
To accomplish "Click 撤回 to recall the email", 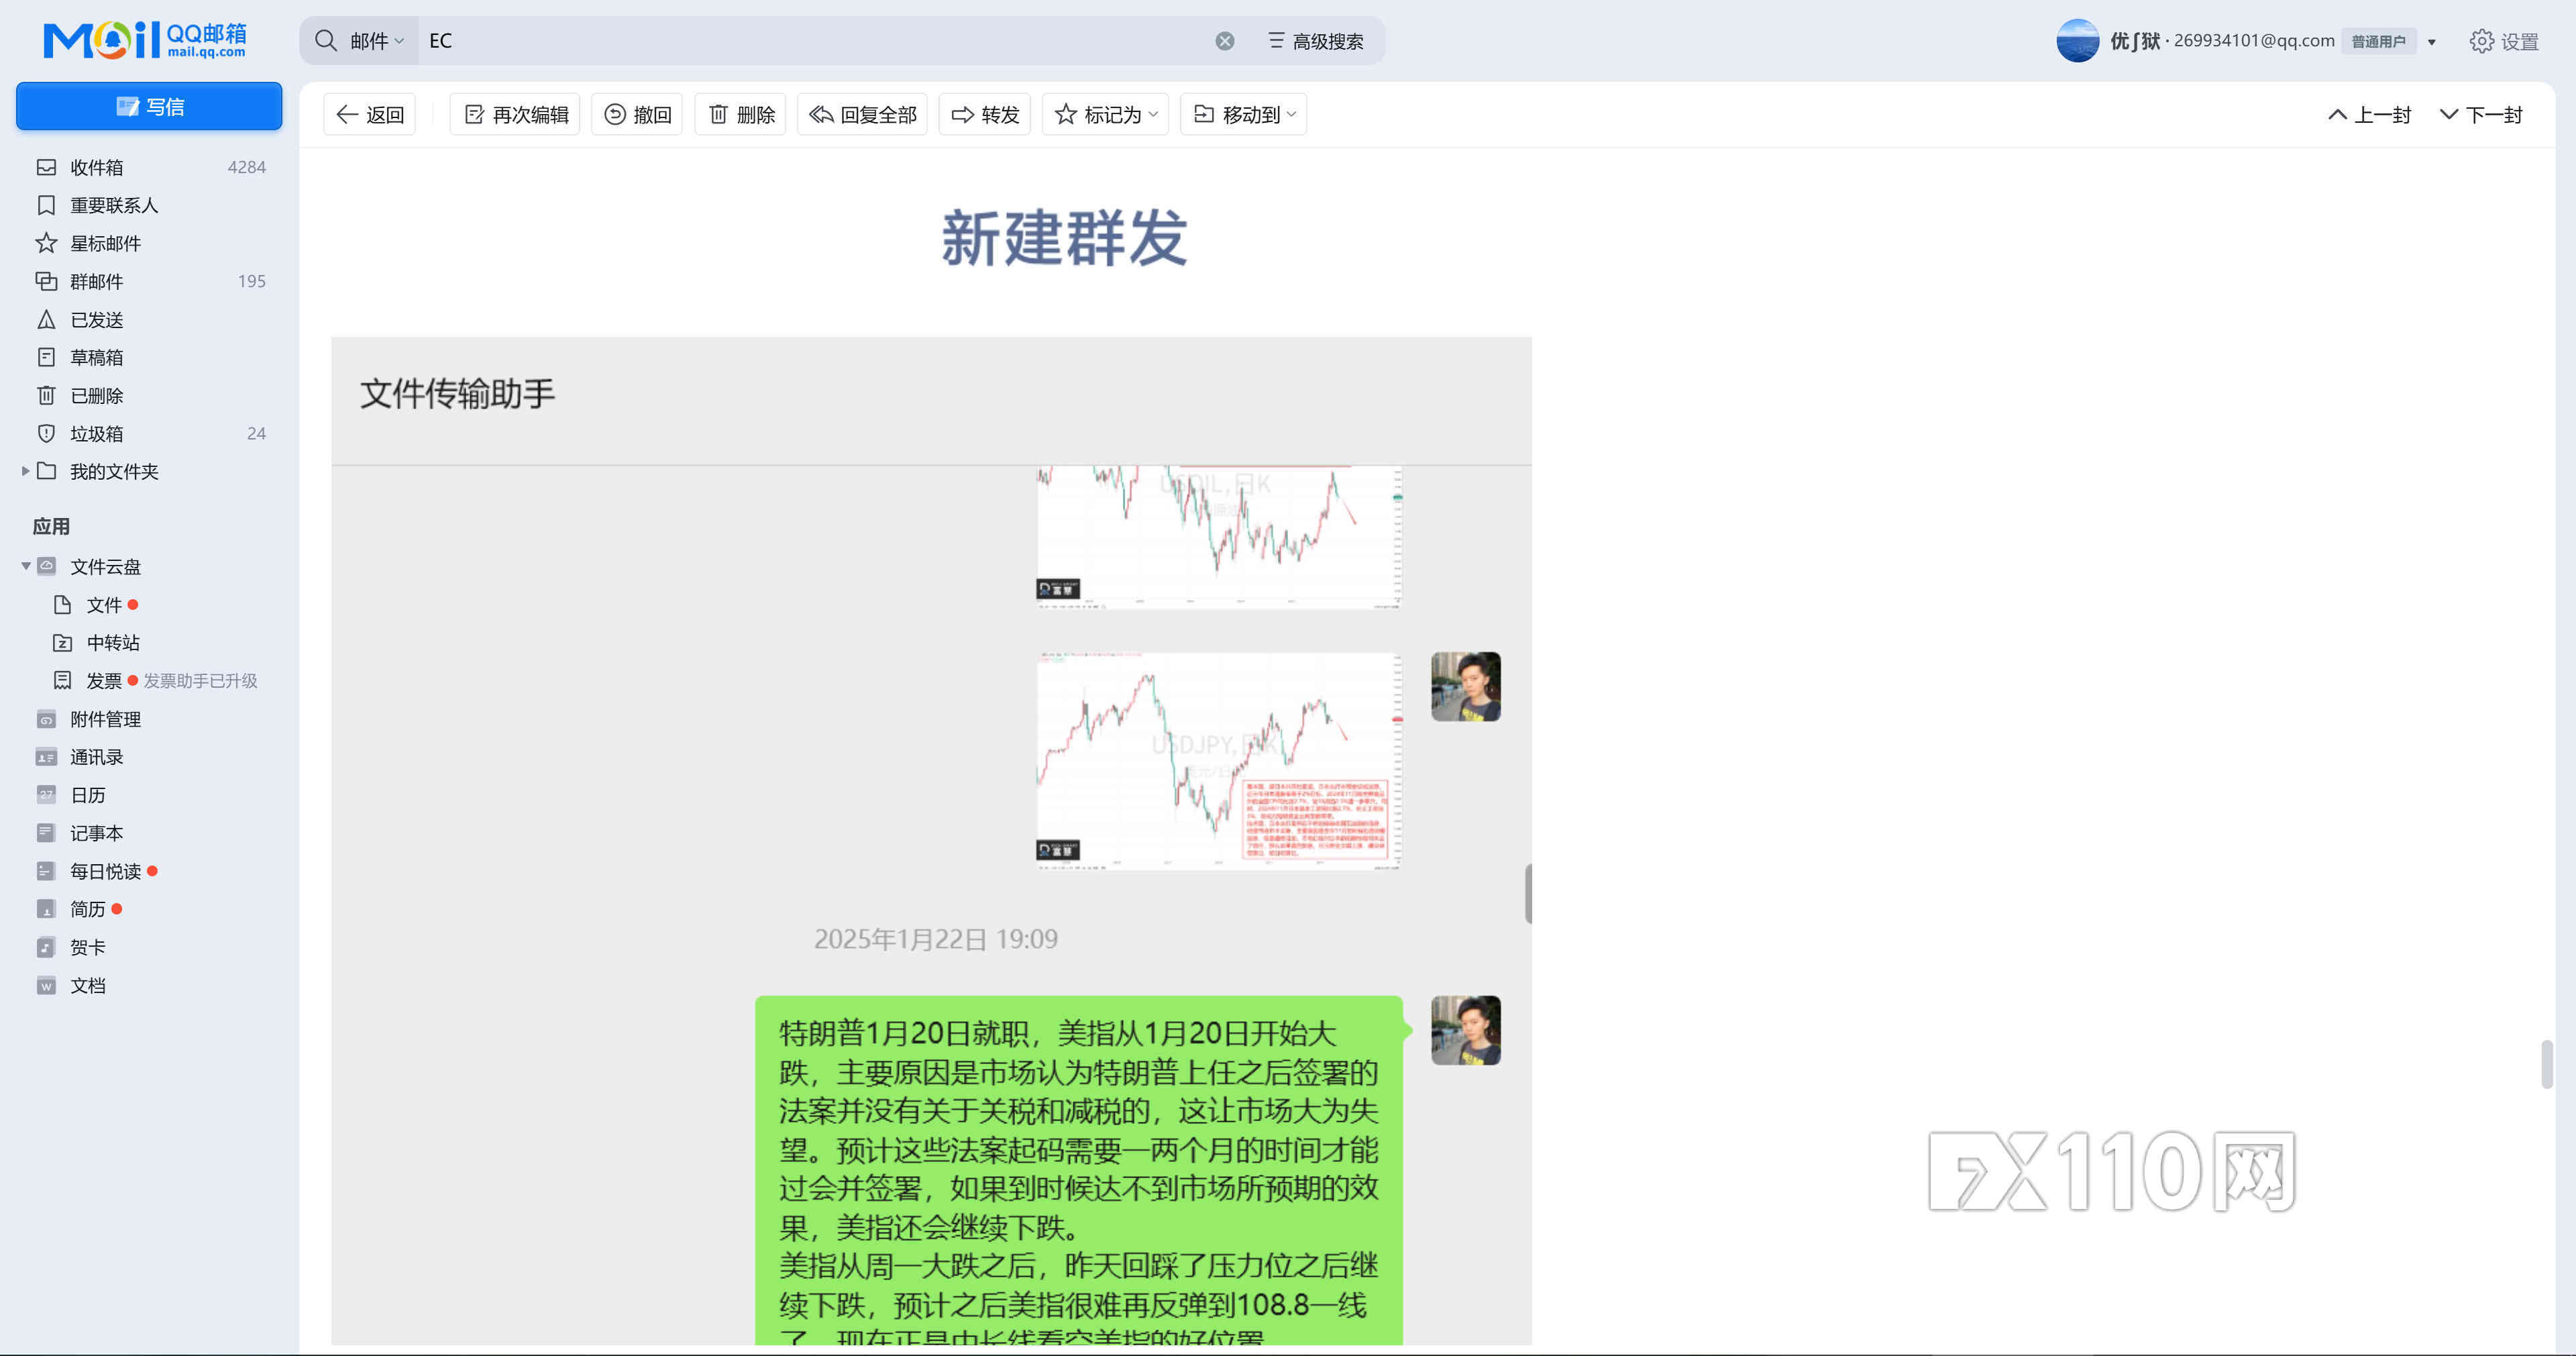I will 637,115.
